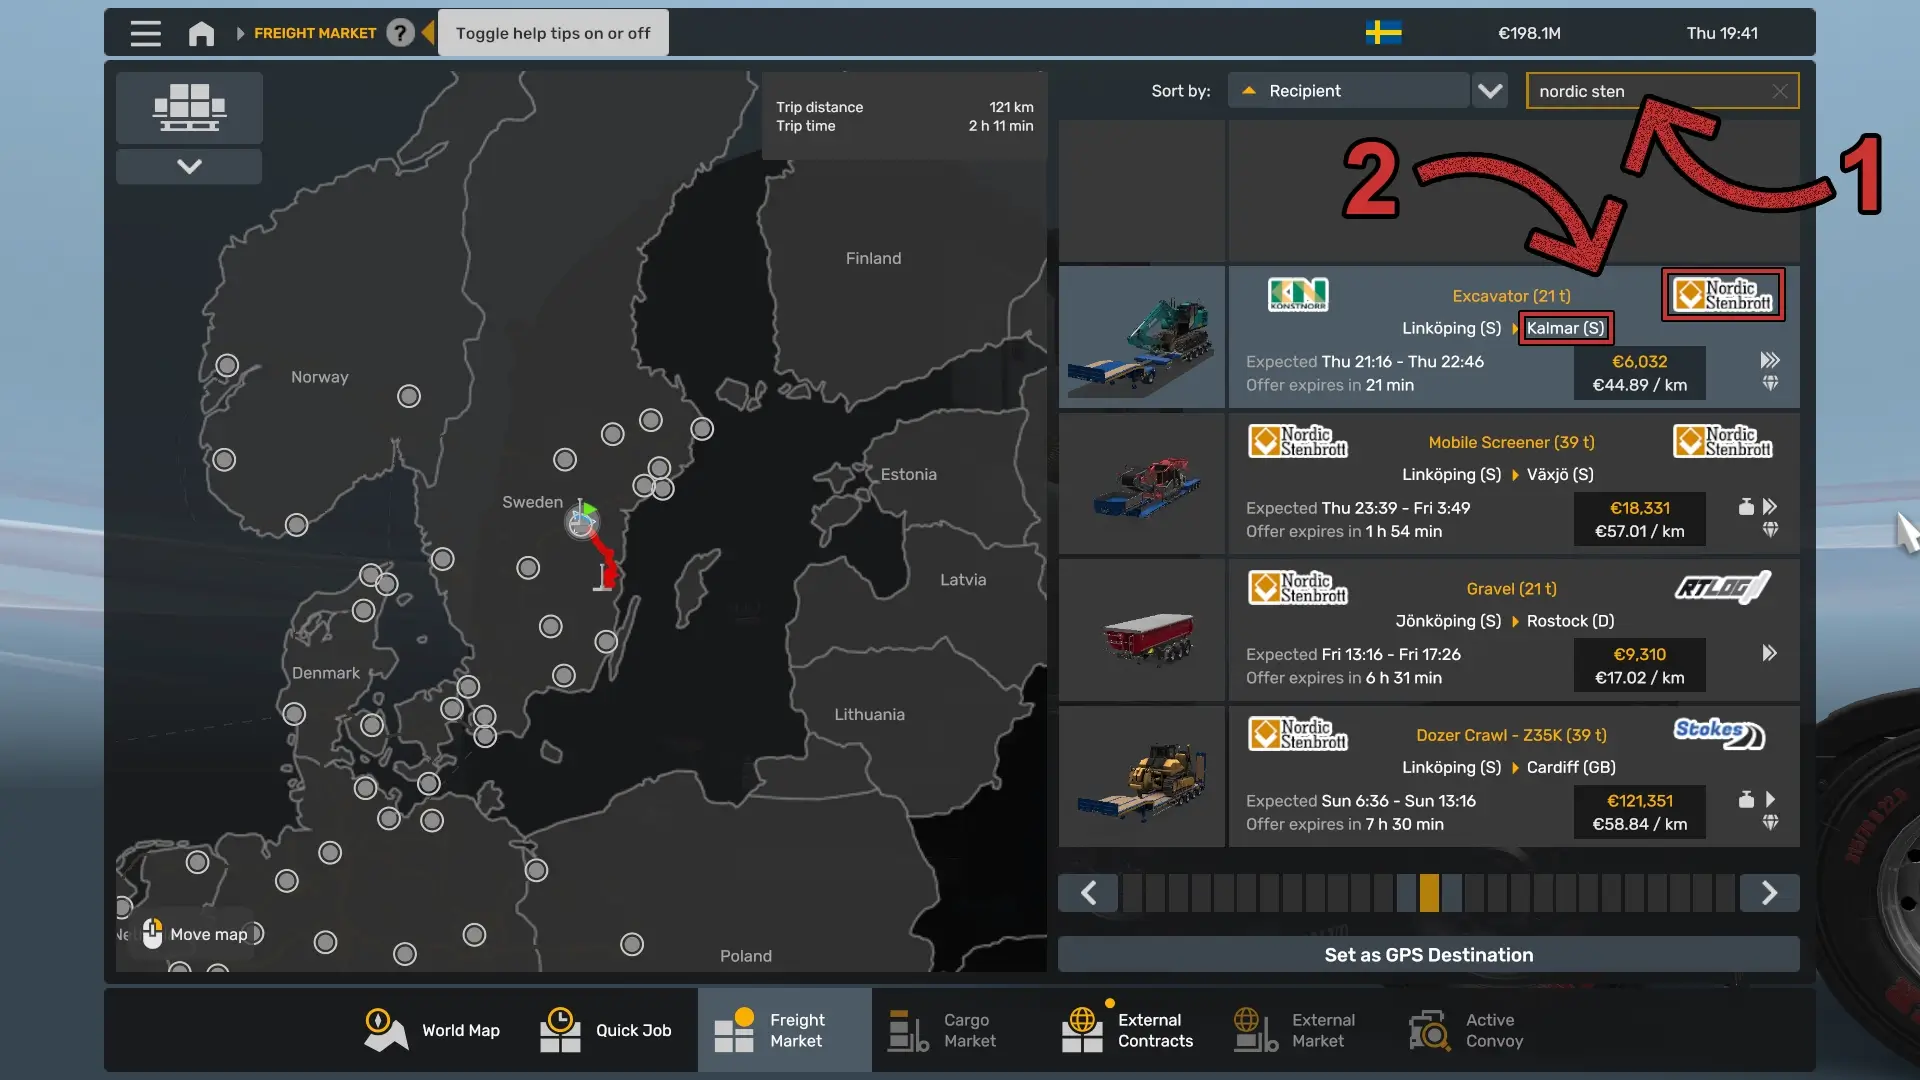Click sort order dropdown arrow button
This screenshot has height=1080, width=1920.
coord(1490,91)
